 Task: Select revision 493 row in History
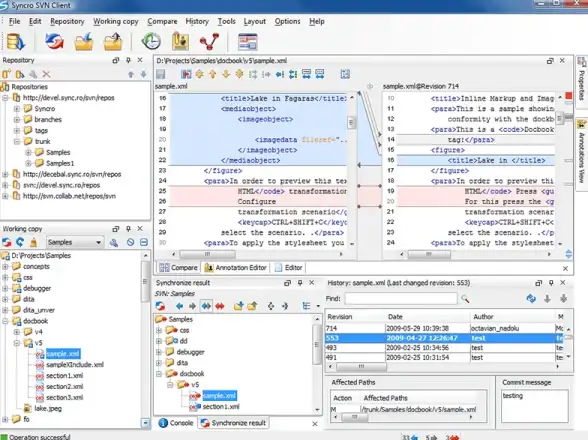point(444,348)
